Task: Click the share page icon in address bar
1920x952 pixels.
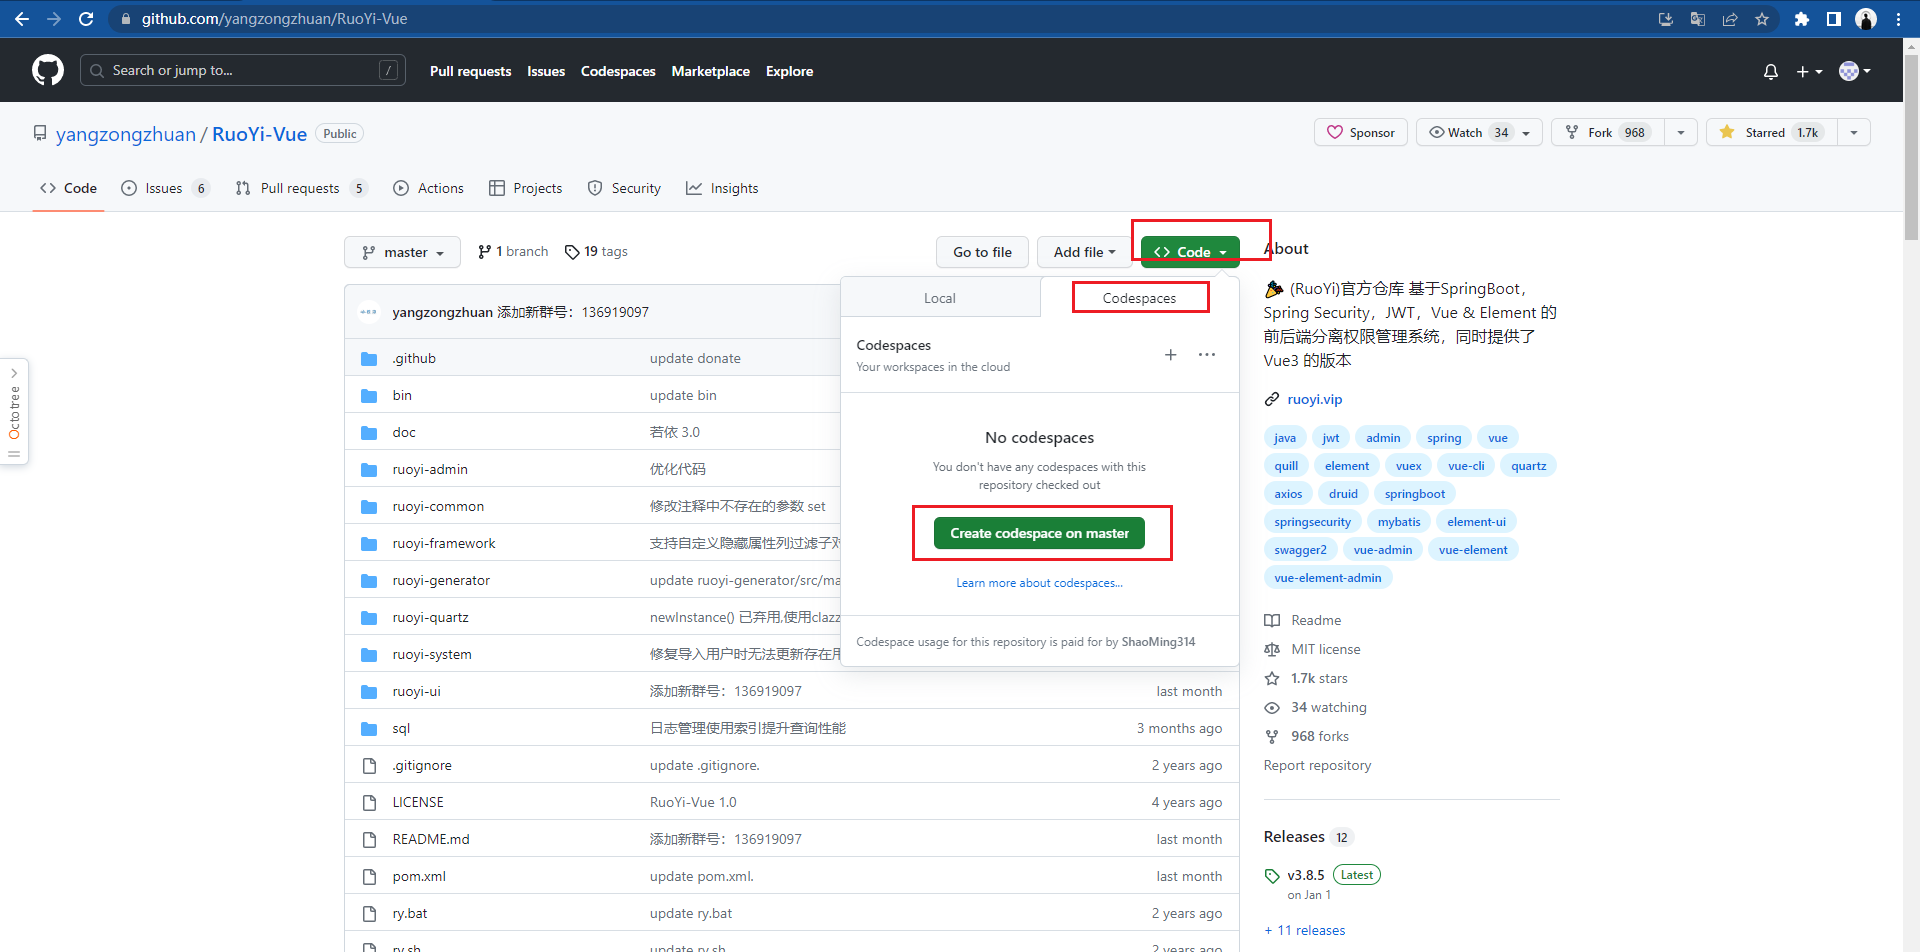Action: 1730,19
